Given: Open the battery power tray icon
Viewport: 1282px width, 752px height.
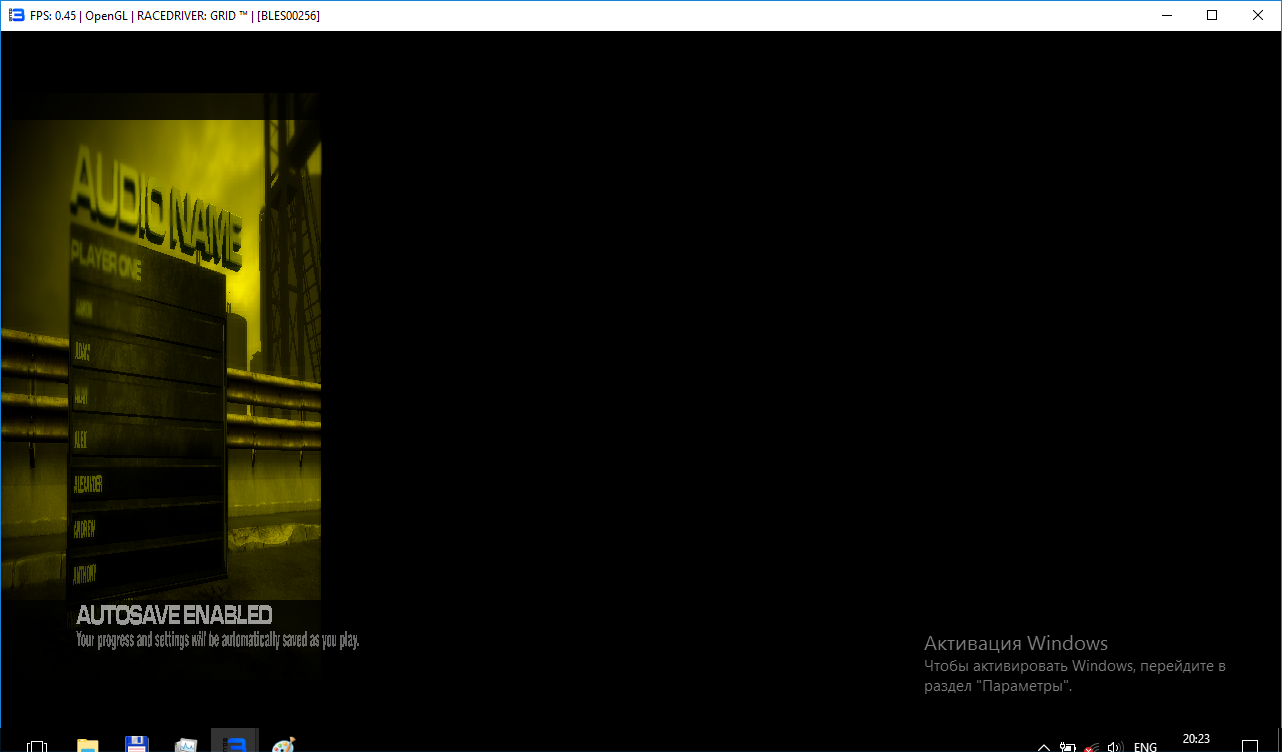Looking at the screenshot, I should [x=1068, y=746].
